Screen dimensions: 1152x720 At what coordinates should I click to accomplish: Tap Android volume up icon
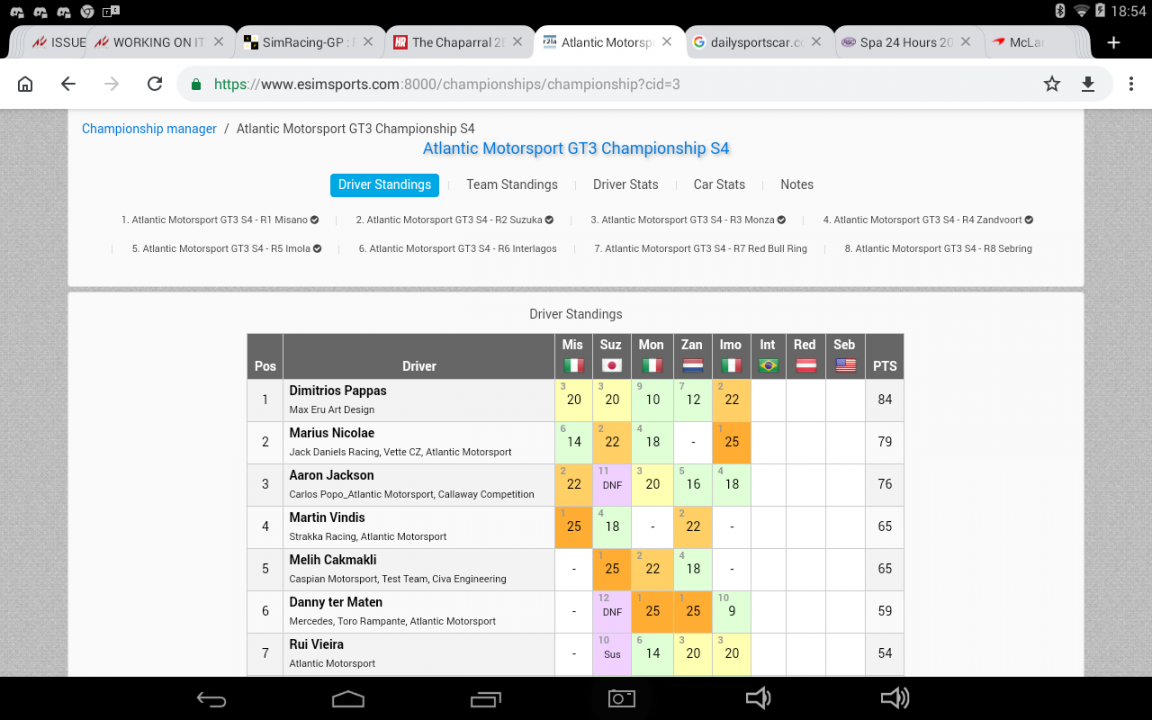pyautogui.click(x=894, y=698)
